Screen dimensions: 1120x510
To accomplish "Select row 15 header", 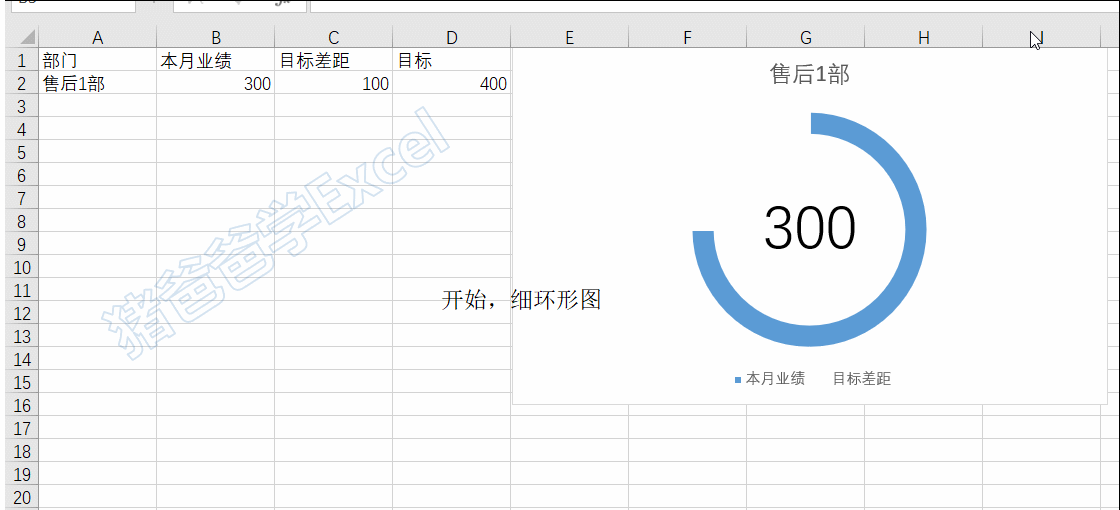I will pos(21,382).
